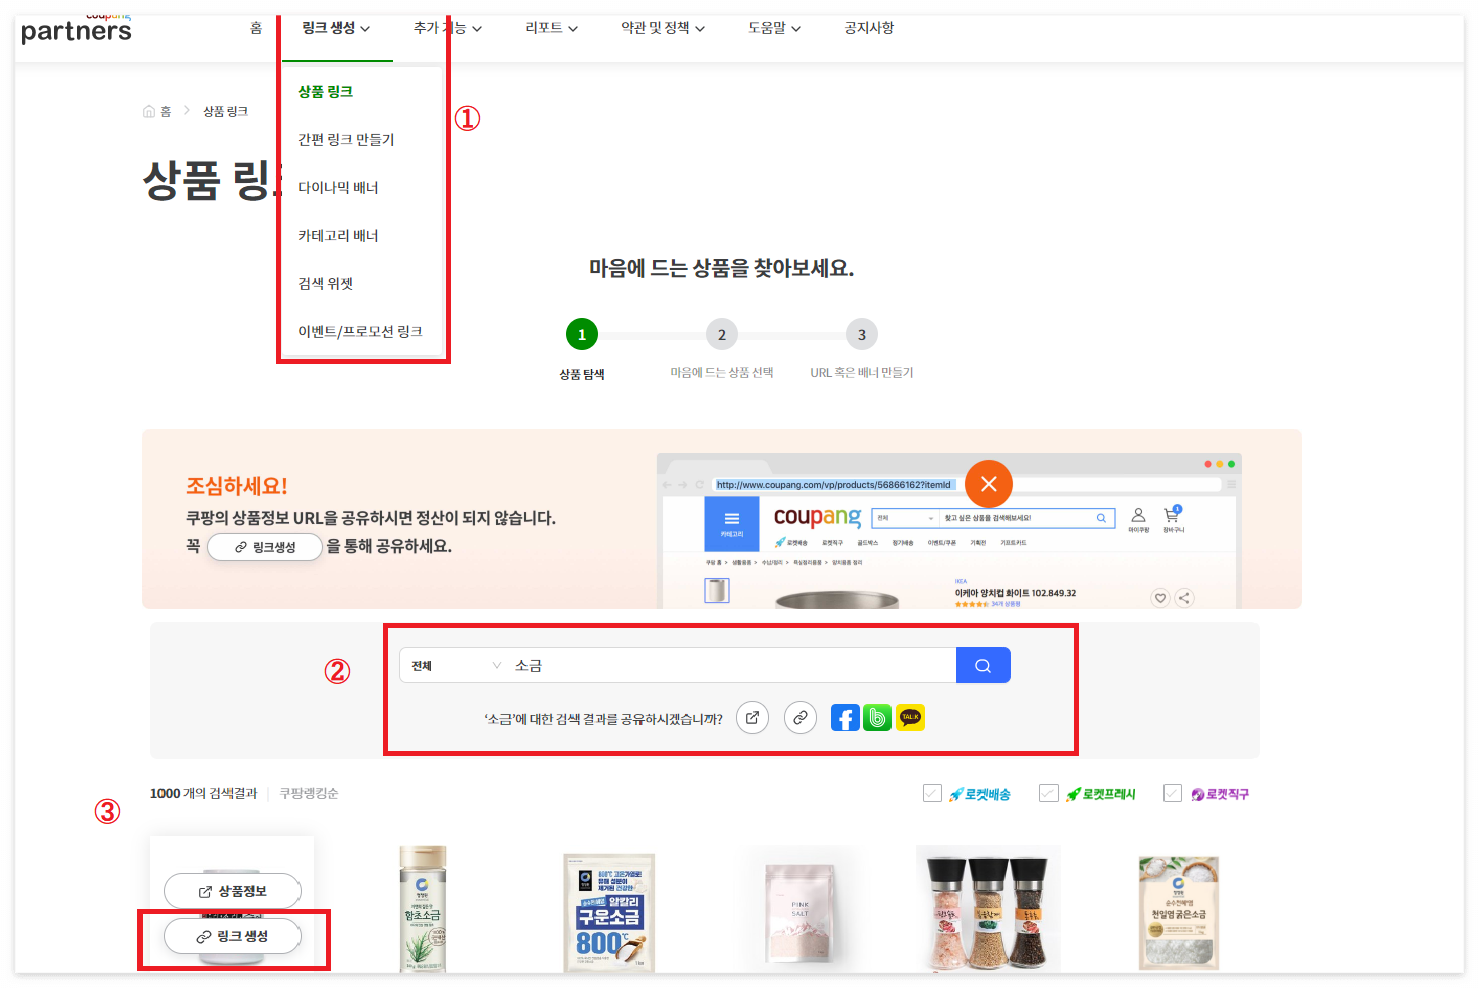Toggle the 로켓직구 checkbox filter

click(1172, 793)
